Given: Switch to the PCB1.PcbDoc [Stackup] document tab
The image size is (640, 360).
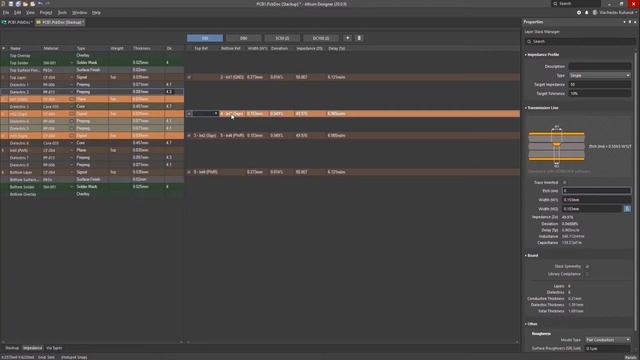Looking at the screenshot, I should coord(60,22).
